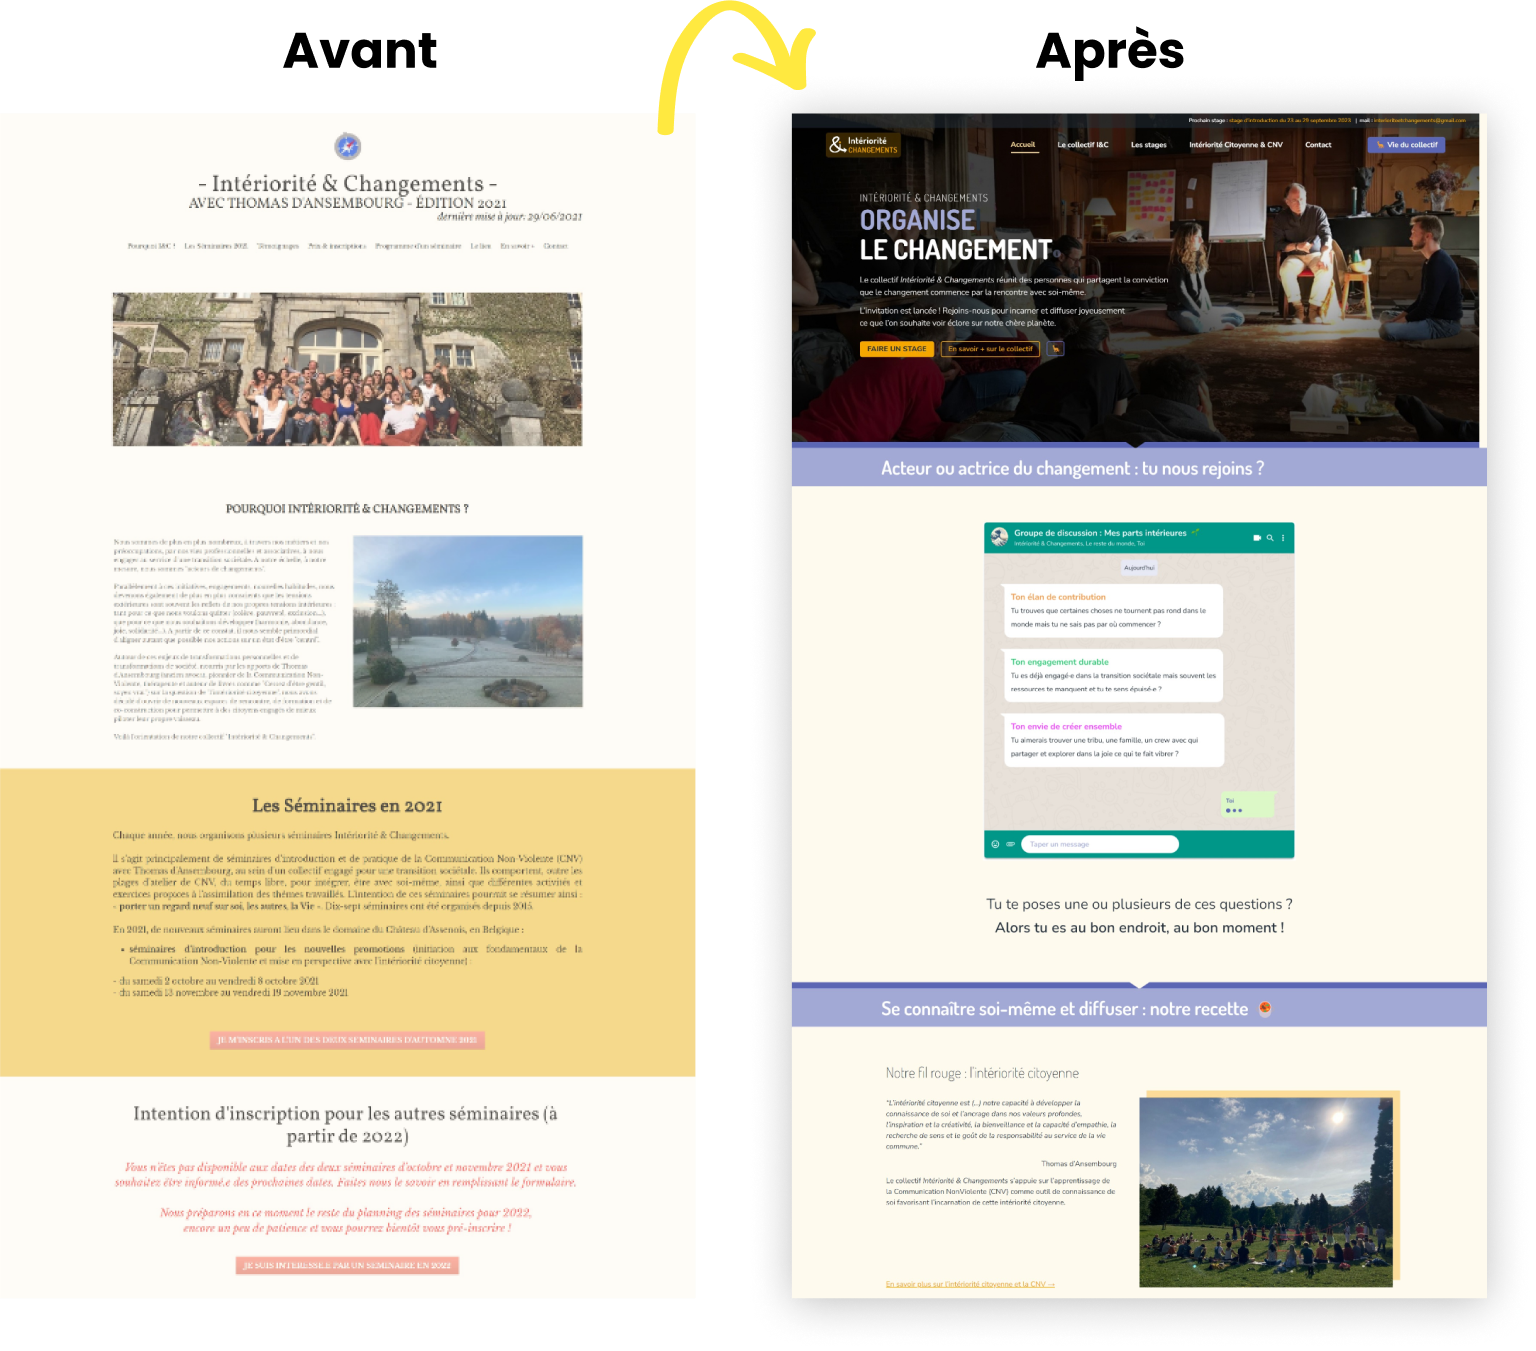Image resolution: width=1536 pixels, height=1351 pixels.
Task: Click the sunny outdoor gathering photo
Action: click(1266, 1192)
